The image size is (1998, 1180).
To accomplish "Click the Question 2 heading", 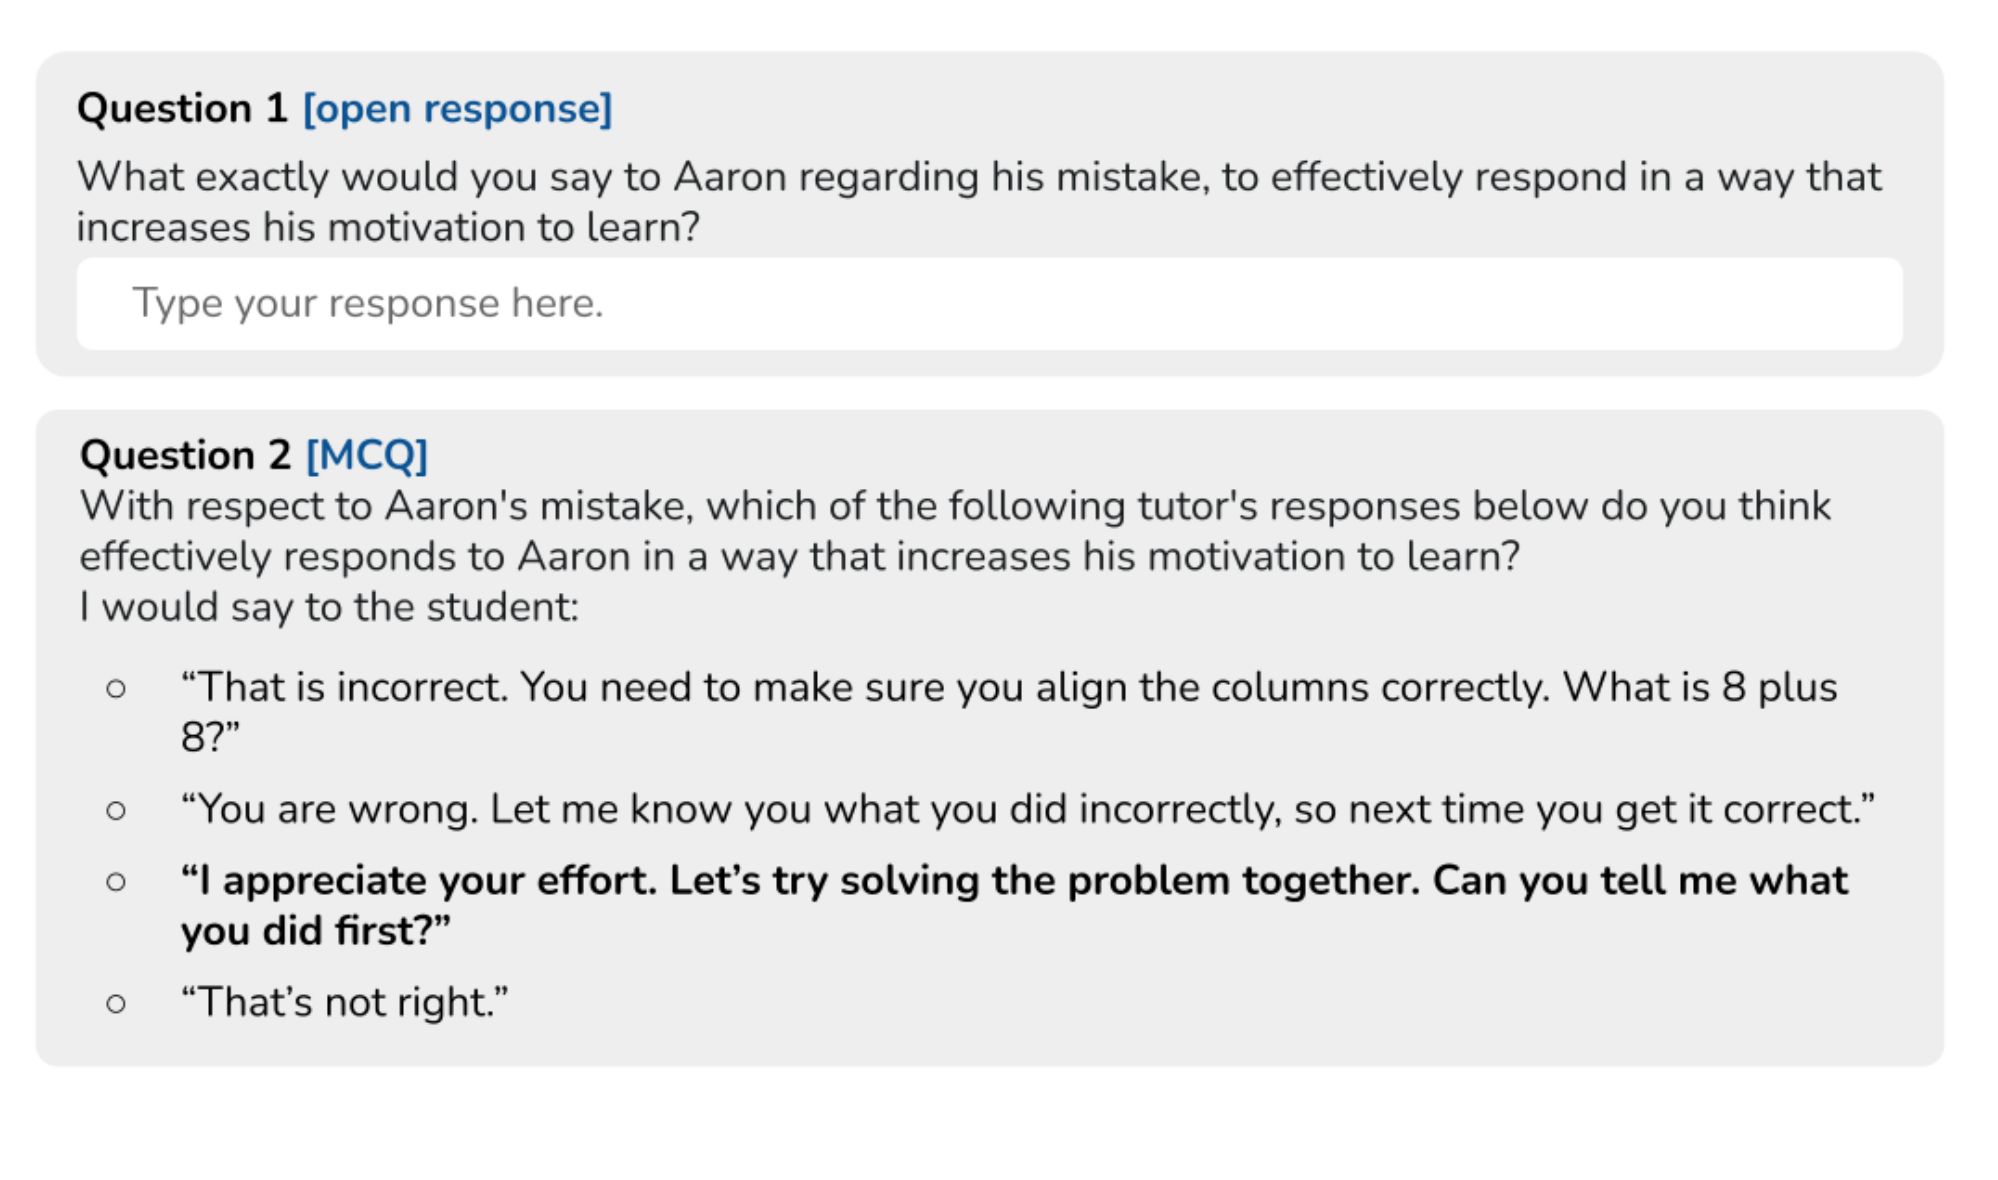I will pos(185,455).
